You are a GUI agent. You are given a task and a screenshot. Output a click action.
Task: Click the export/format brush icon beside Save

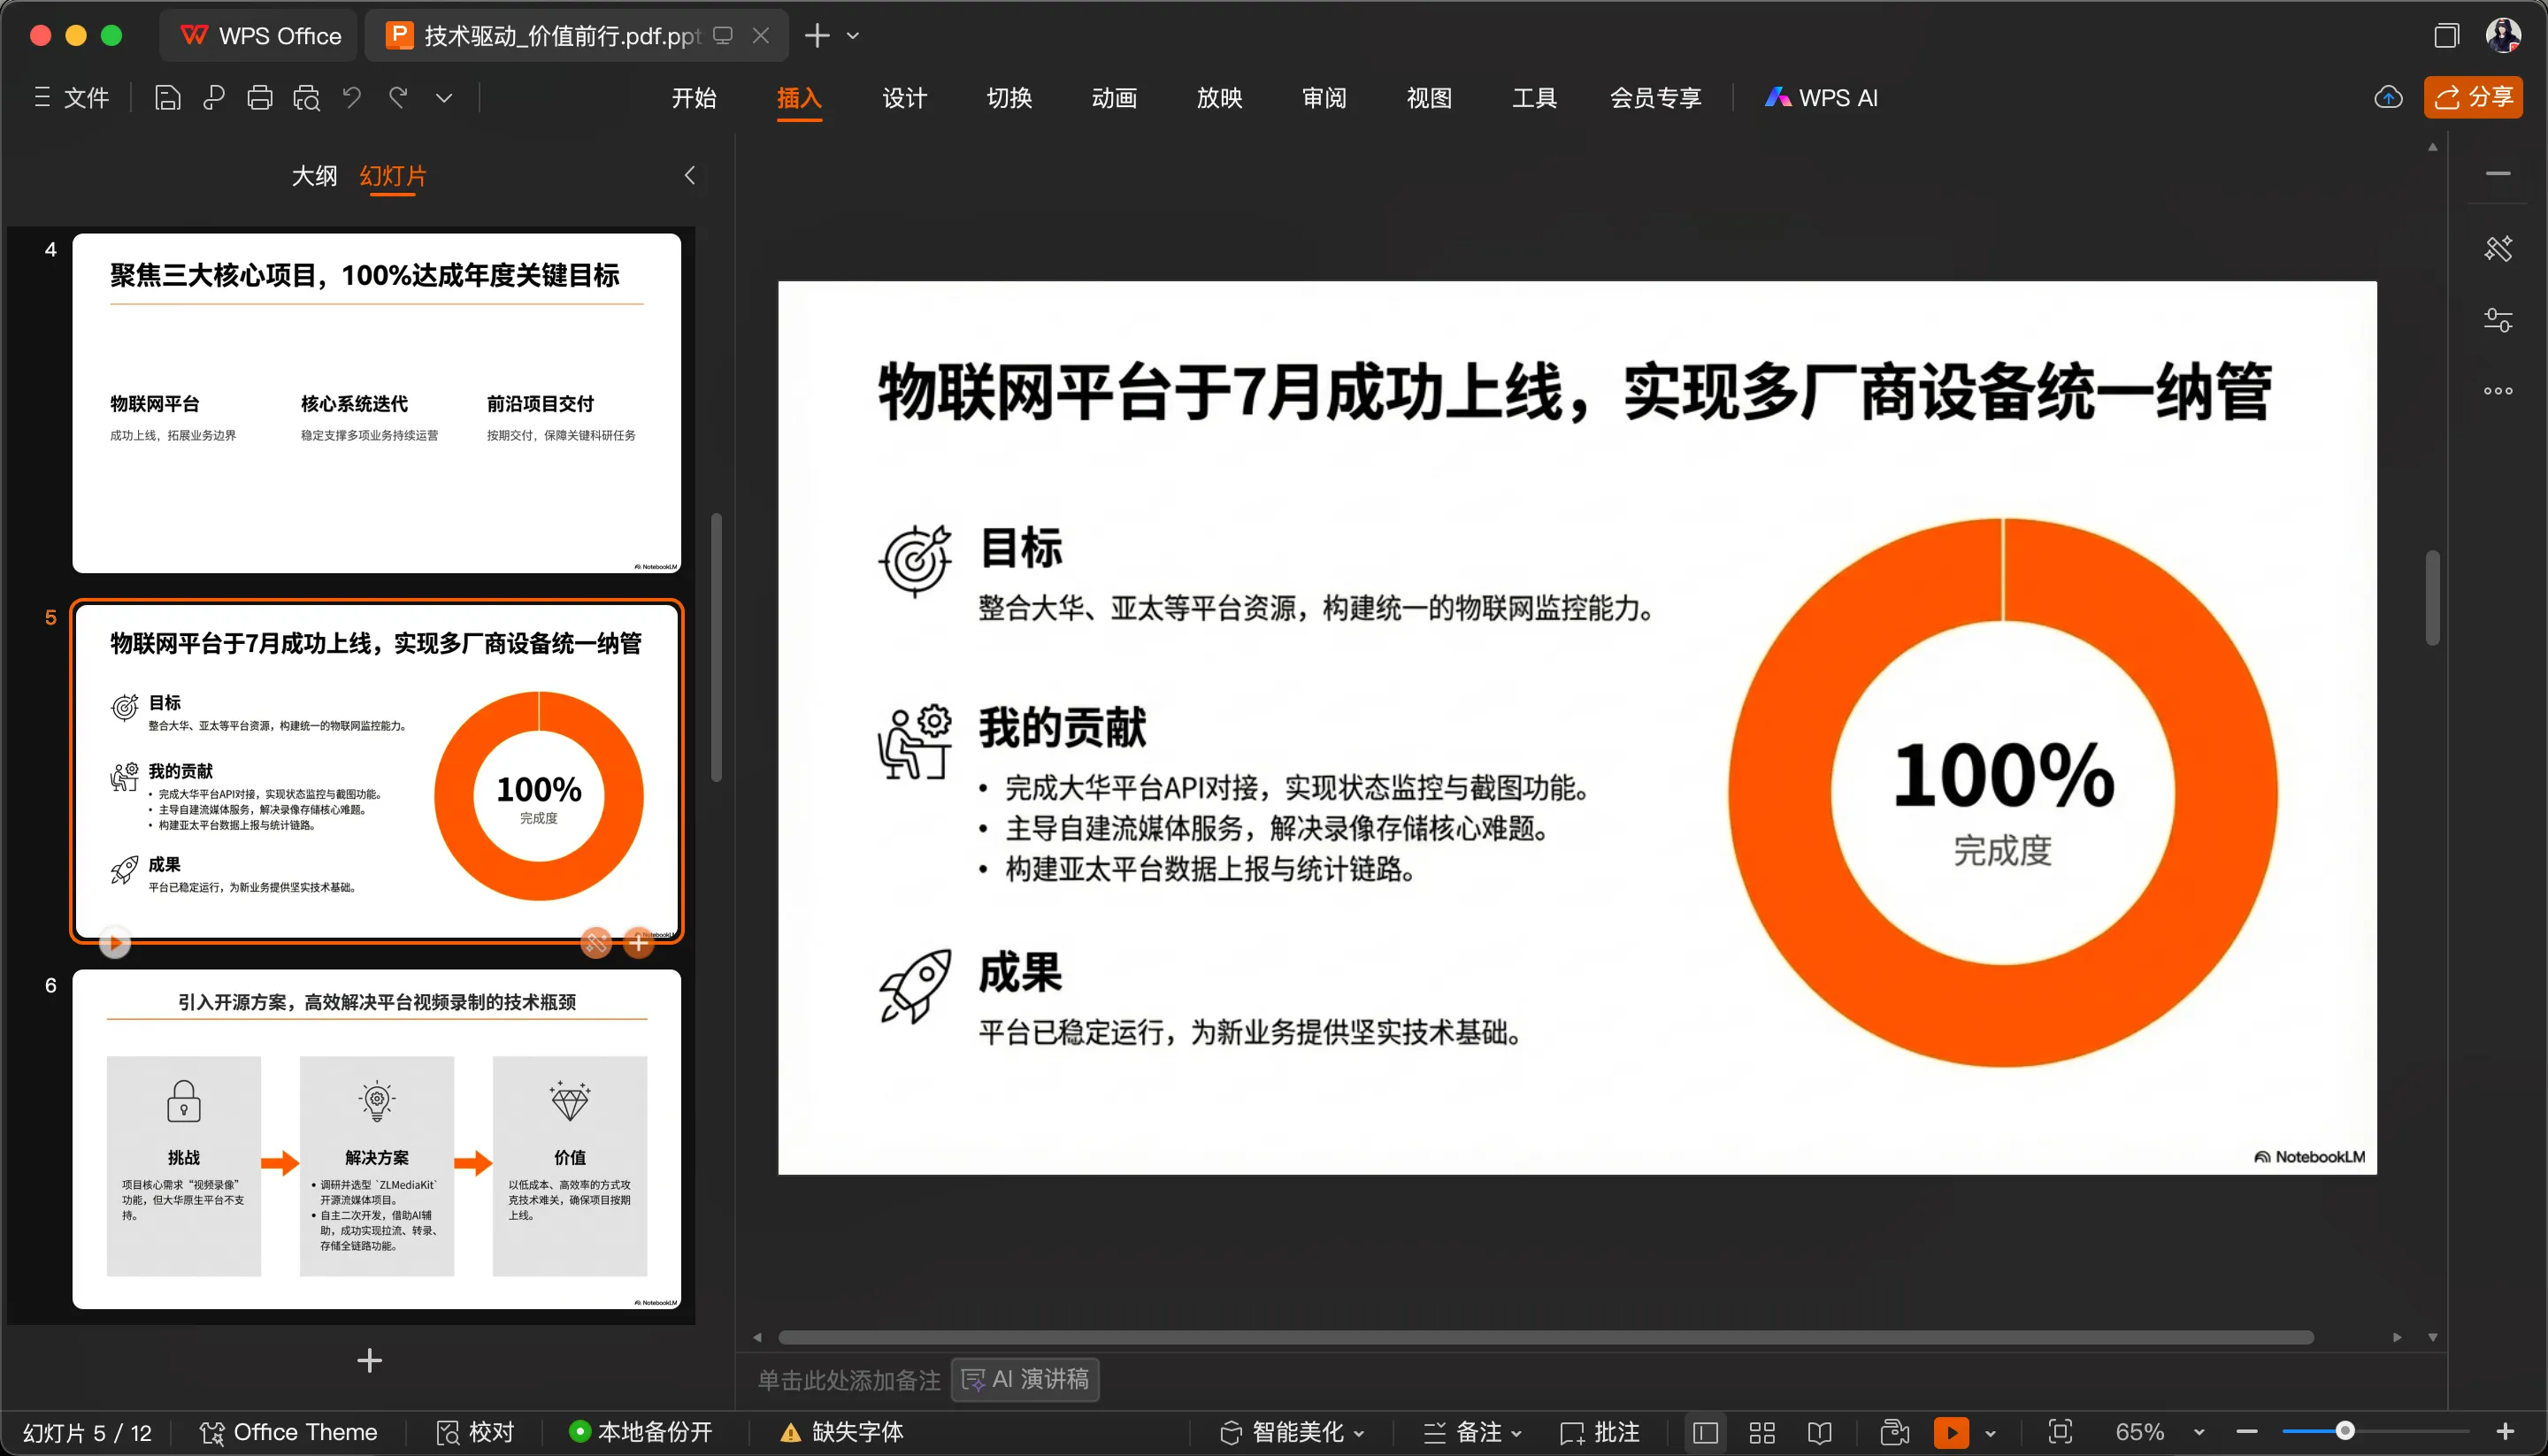click(213, 98)
